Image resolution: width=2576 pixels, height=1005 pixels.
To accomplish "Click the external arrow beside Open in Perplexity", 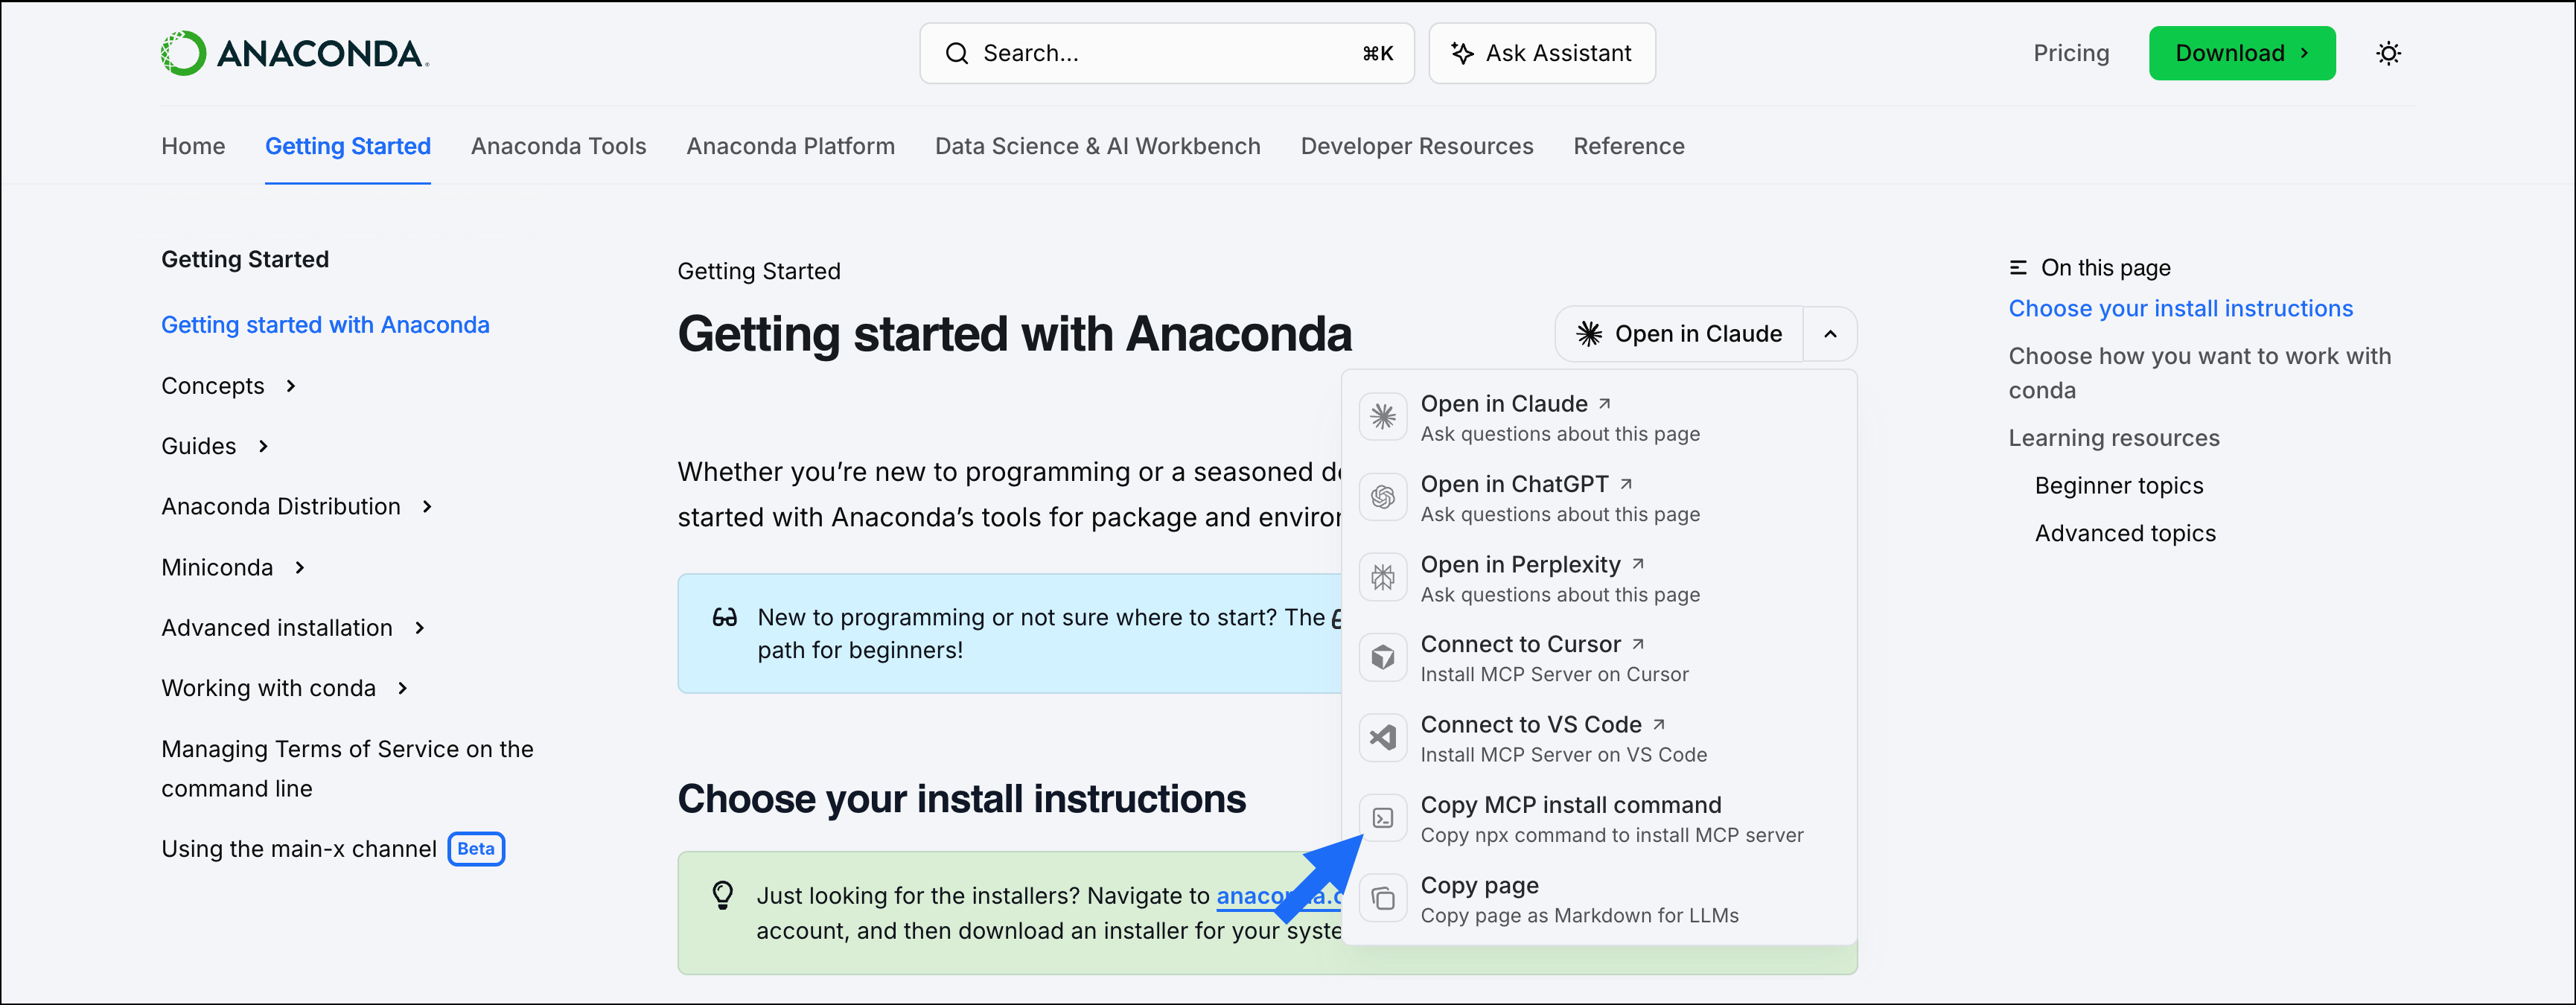I will pyautogui.click(x=1638, y=564).
